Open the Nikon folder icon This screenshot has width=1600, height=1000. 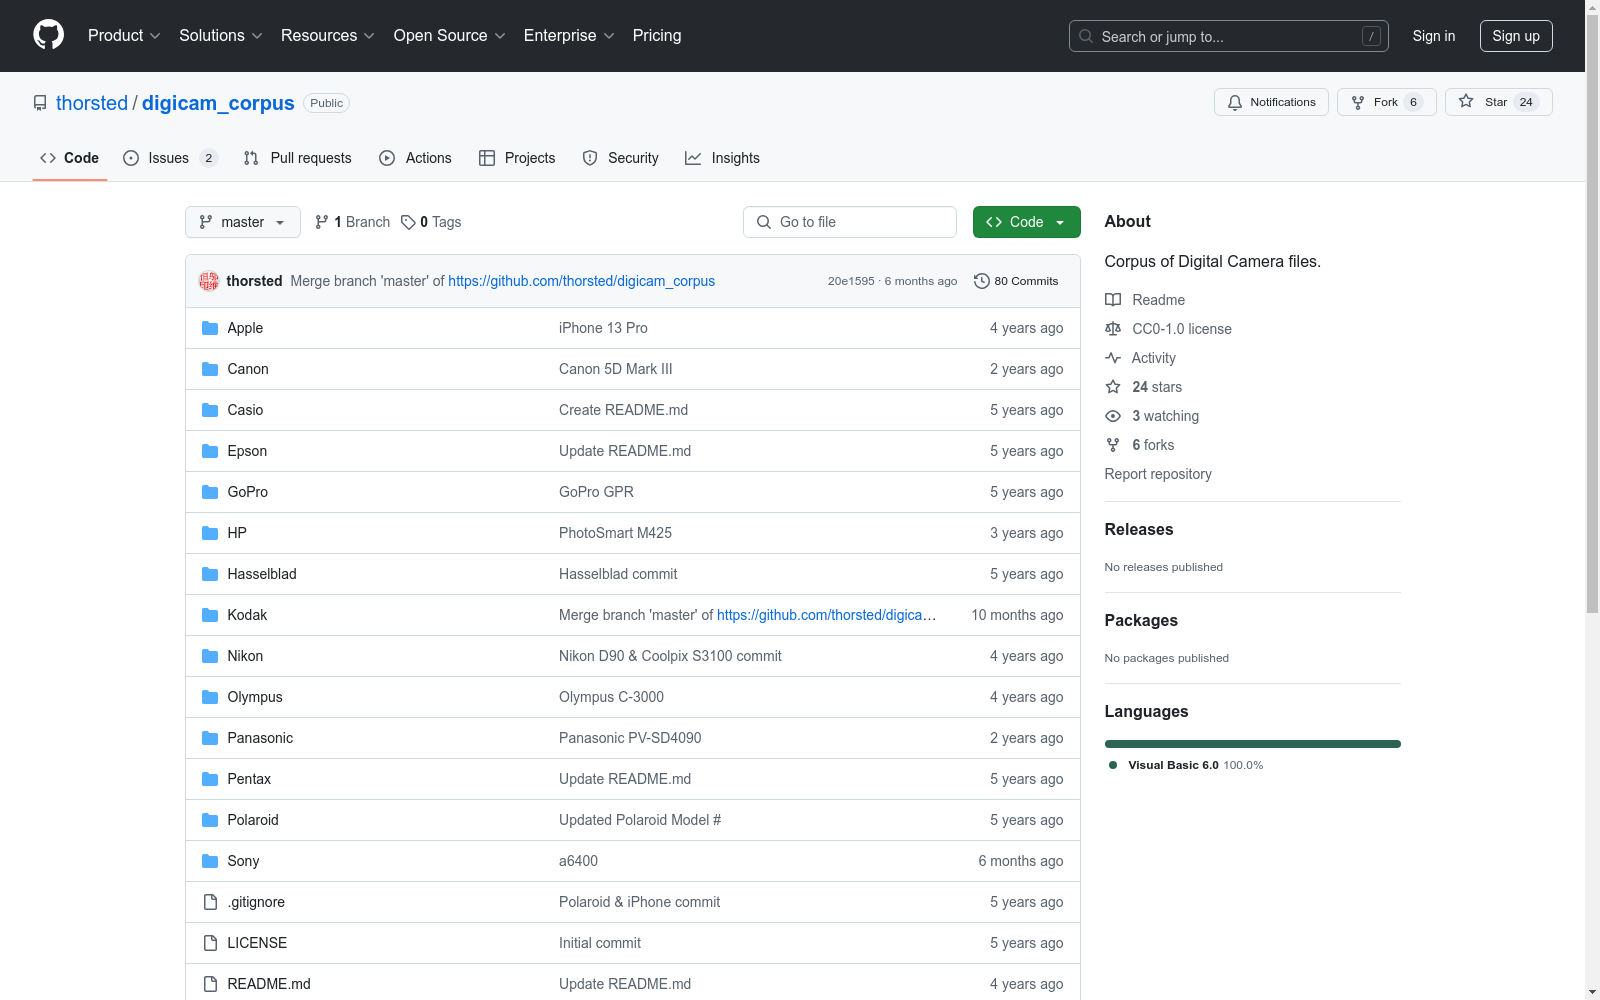coord(210,656)
